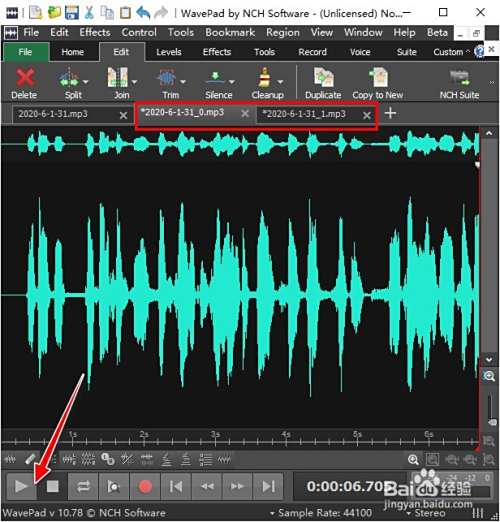
Task: Expand the ribbon overflow chevron at right
Action: pyautogui.click(x=492, y=82)
